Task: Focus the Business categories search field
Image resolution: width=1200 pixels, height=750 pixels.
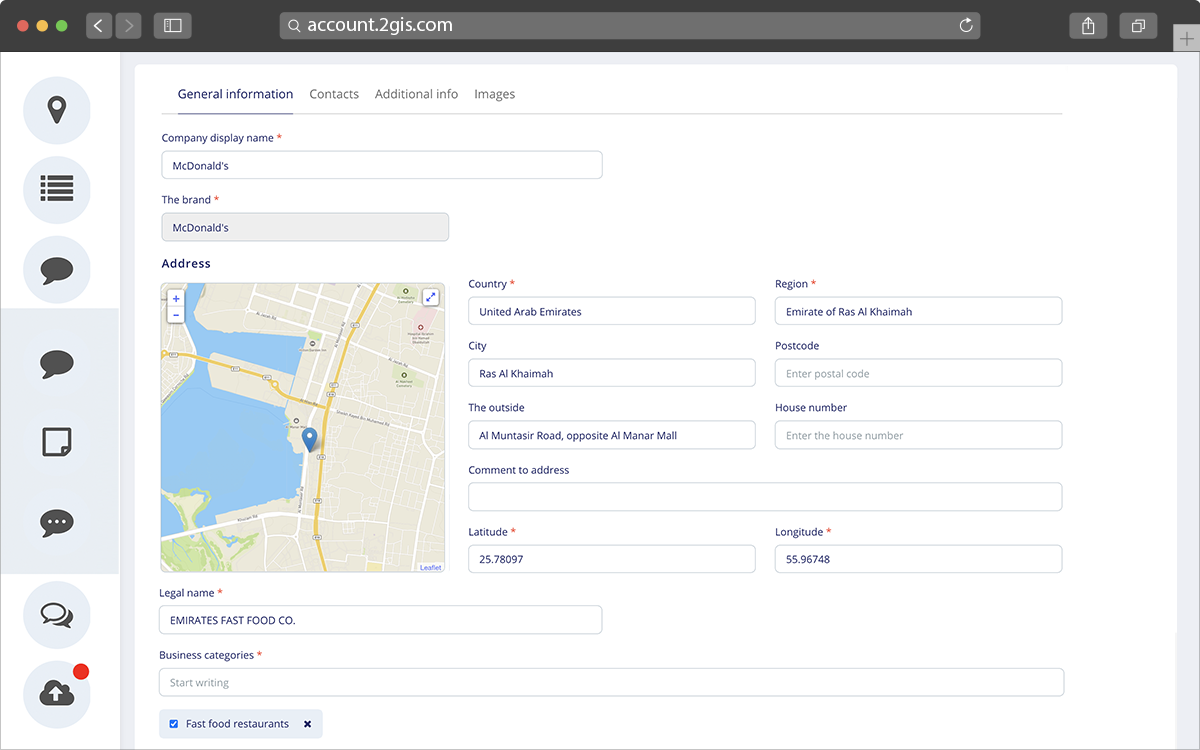Action: [x=611, y=682]
